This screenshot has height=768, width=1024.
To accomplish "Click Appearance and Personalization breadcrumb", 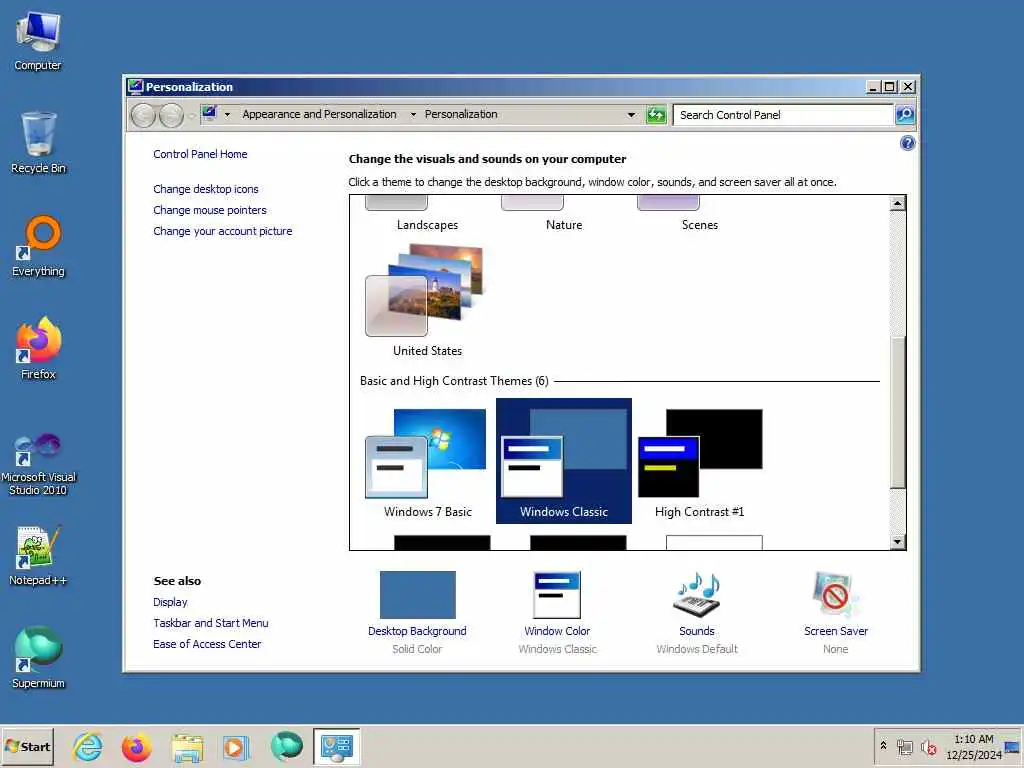I will coord(319,114).
